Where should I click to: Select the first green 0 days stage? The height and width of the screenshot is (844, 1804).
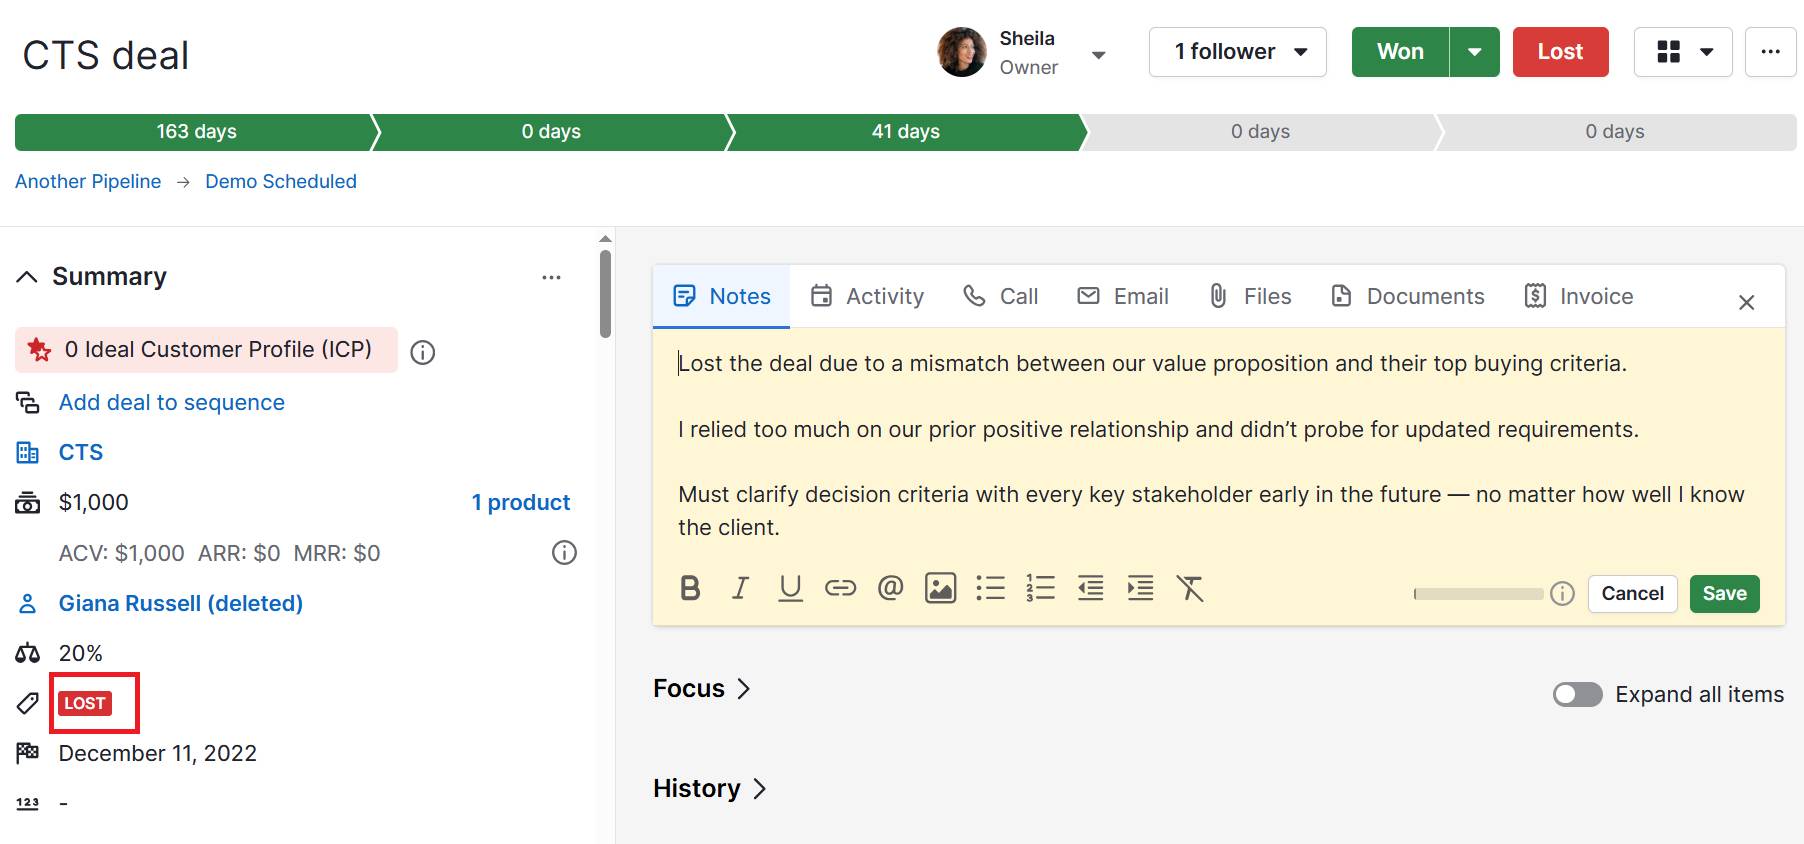point(551,132)
